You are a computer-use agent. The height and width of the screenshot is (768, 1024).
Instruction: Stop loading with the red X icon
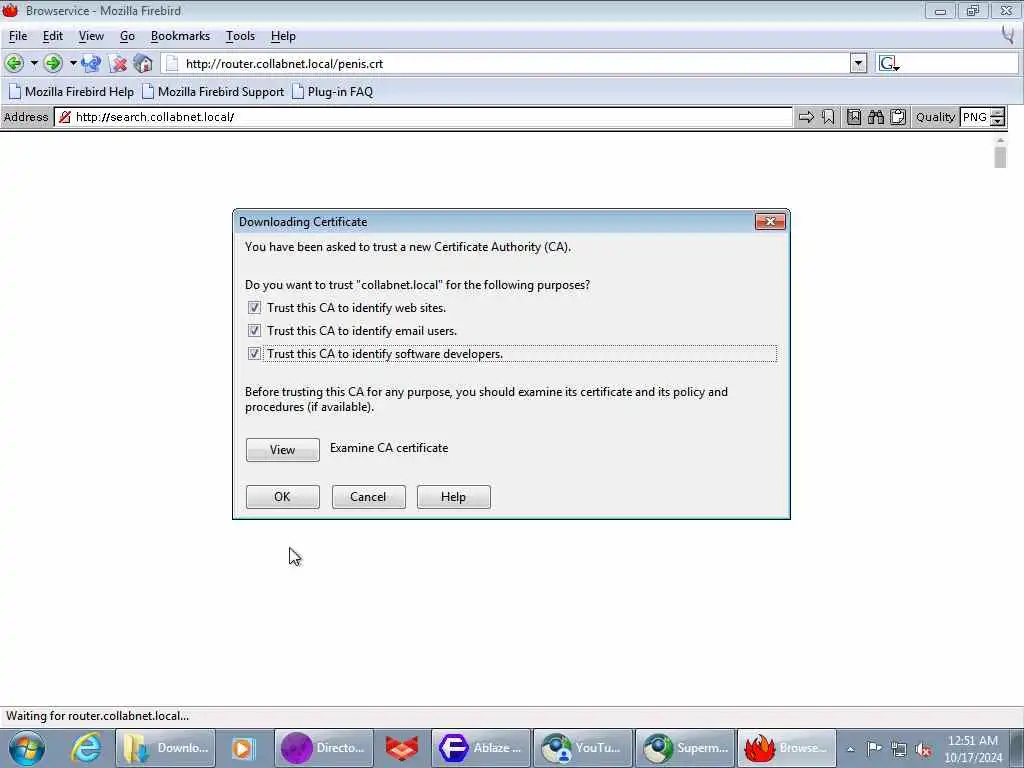[x=119, y=63]
